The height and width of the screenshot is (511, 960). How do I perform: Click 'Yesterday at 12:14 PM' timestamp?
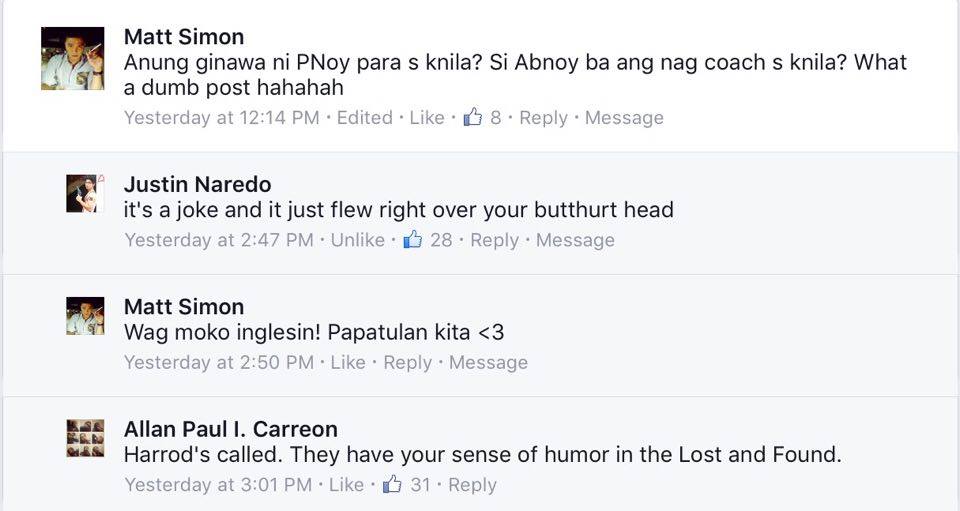point(222,117)
